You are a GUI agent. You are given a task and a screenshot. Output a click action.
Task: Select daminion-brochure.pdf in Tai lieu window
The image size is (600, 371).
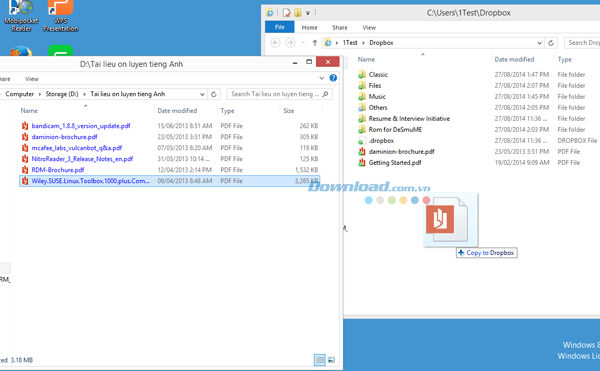[x=64, y=137]
